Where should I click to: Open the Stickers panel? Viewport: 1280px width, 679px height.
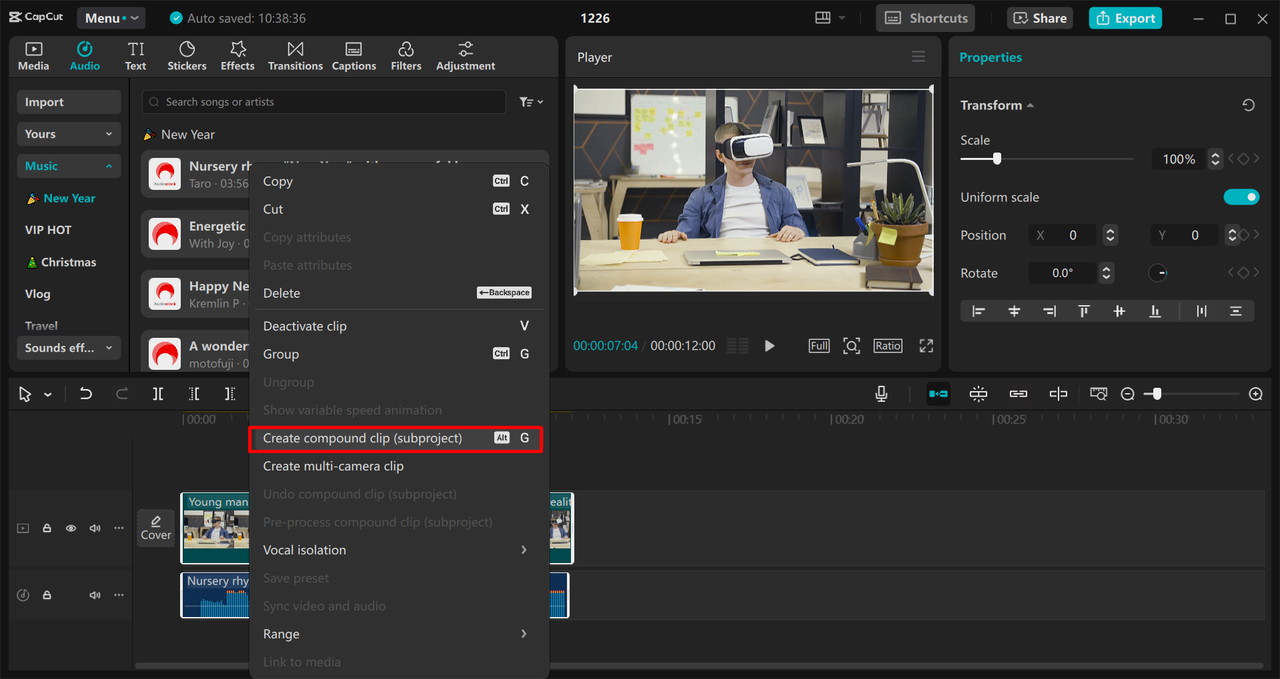[187, 55]
